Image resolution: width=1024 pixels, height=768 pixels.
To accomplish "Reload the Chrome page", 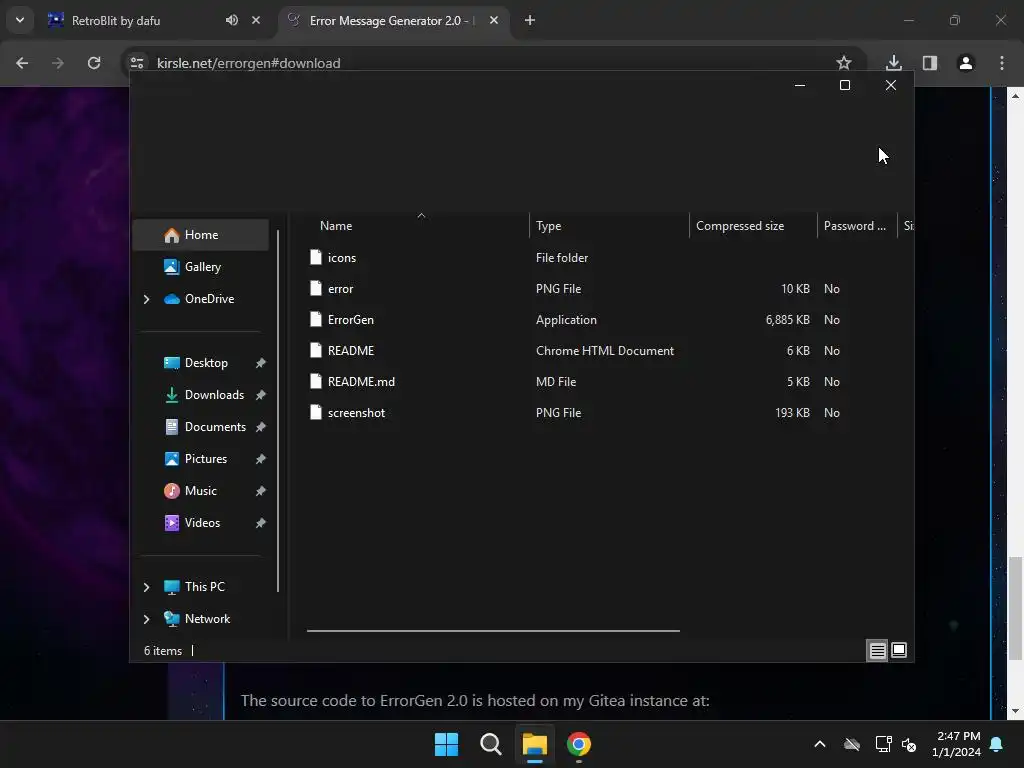I will [94, 63].
